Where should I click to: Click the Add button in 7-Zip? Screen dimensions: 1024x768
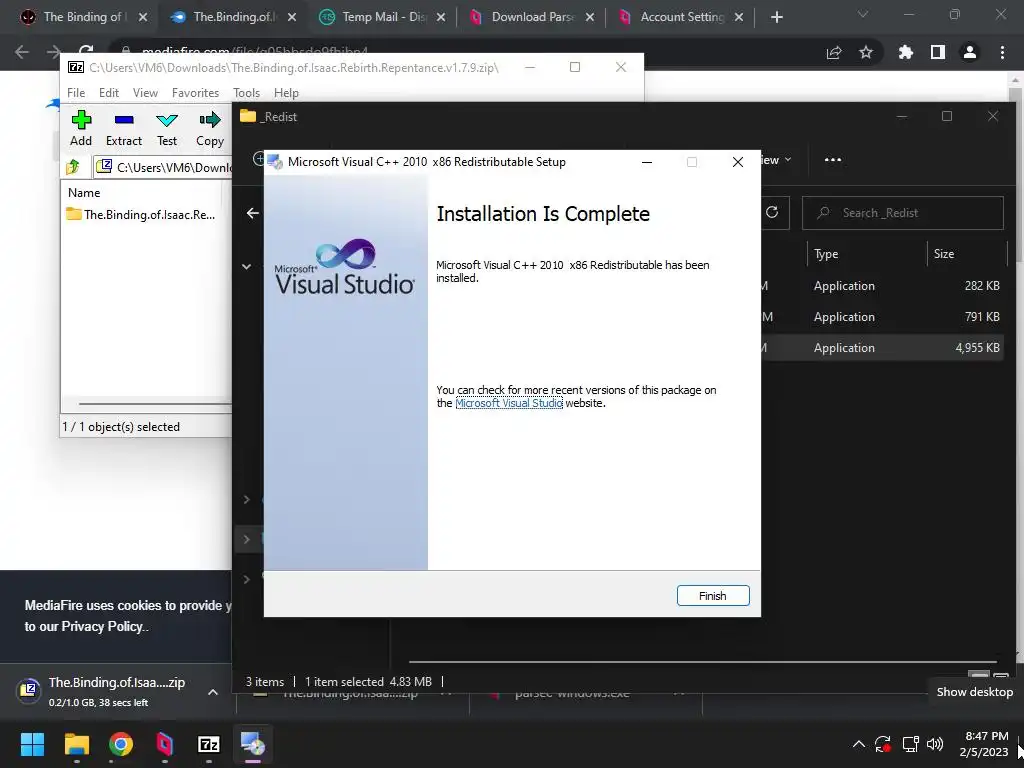click(81, 129)
